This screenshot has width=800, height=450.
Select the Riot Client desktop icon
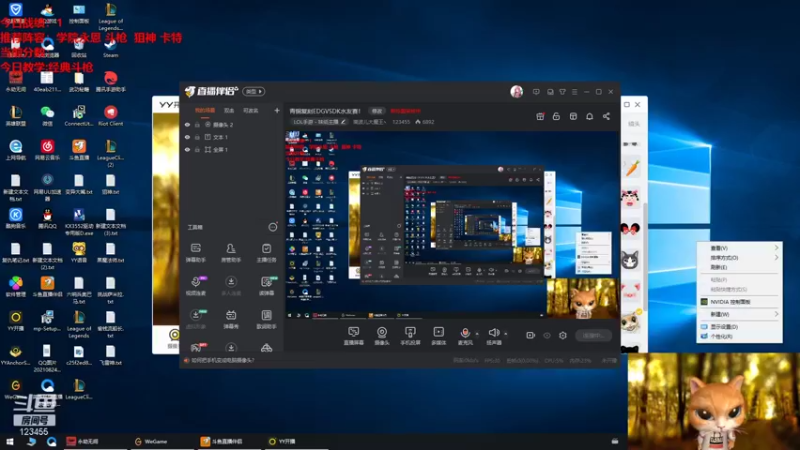pos(110,116)
